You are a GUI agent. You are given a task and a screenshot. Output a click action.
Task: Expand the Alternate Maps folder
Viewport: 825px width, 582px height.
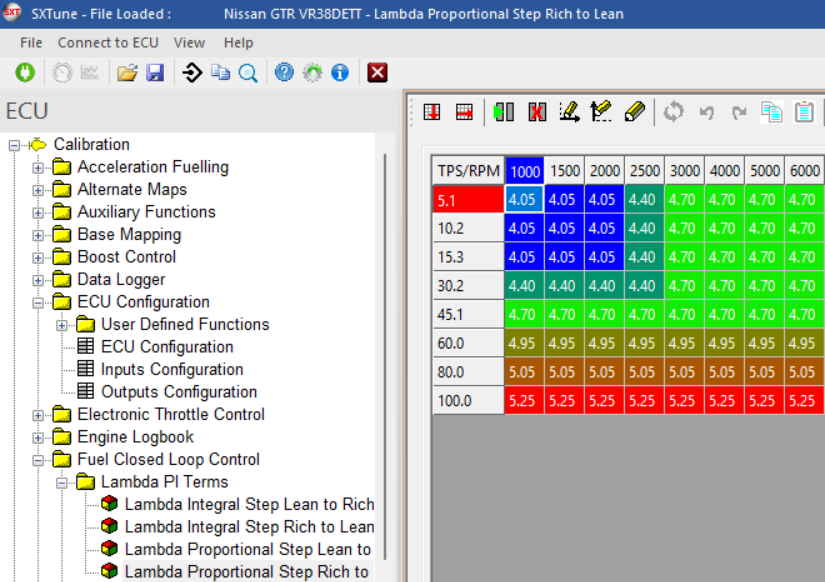38,190
